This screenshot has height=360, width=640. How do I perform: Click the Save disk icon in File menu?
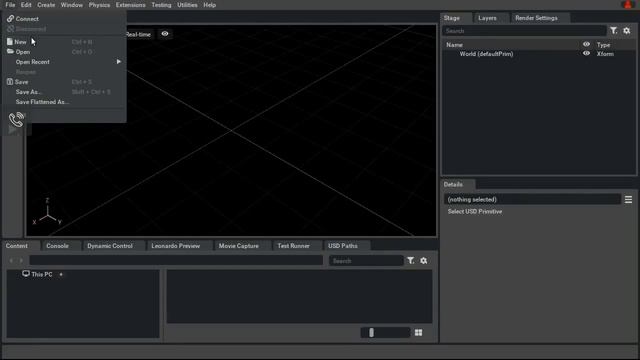[10, 82]
